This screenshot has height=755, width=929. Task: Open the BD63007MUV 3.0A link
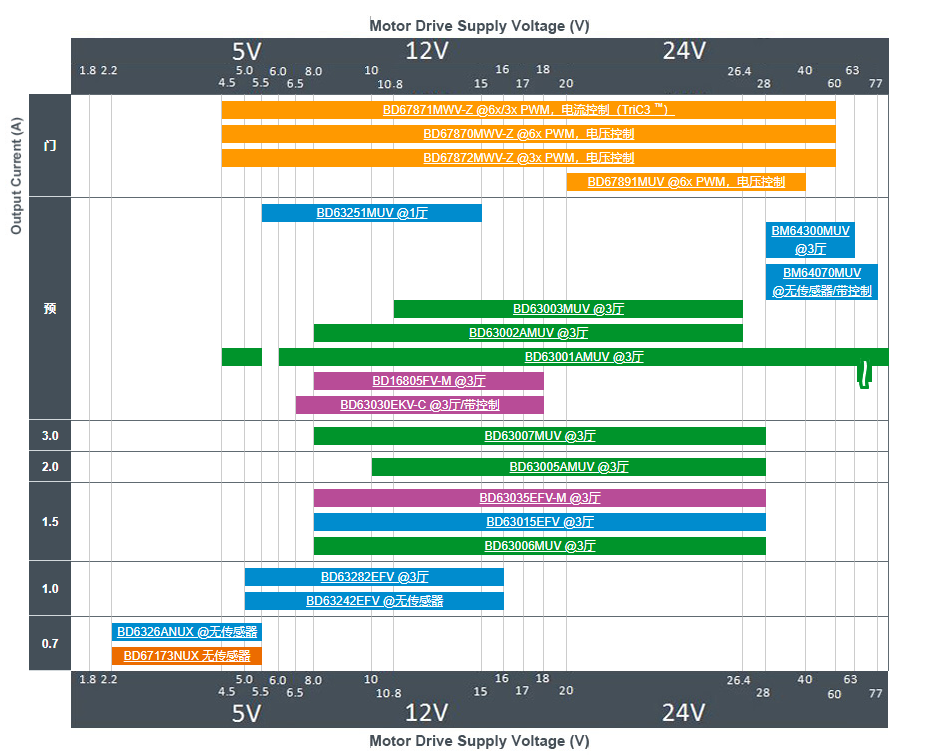539,436
